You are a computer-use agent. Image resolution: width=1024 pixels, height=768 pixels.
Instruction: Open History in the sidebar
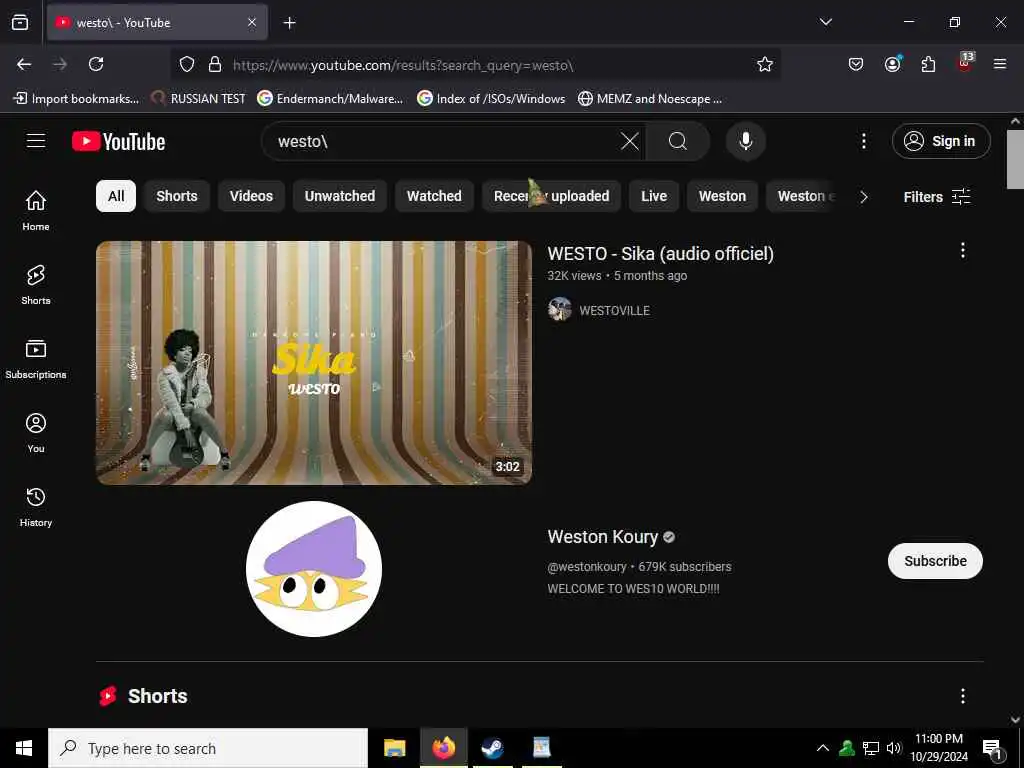(x=36, y=506)
